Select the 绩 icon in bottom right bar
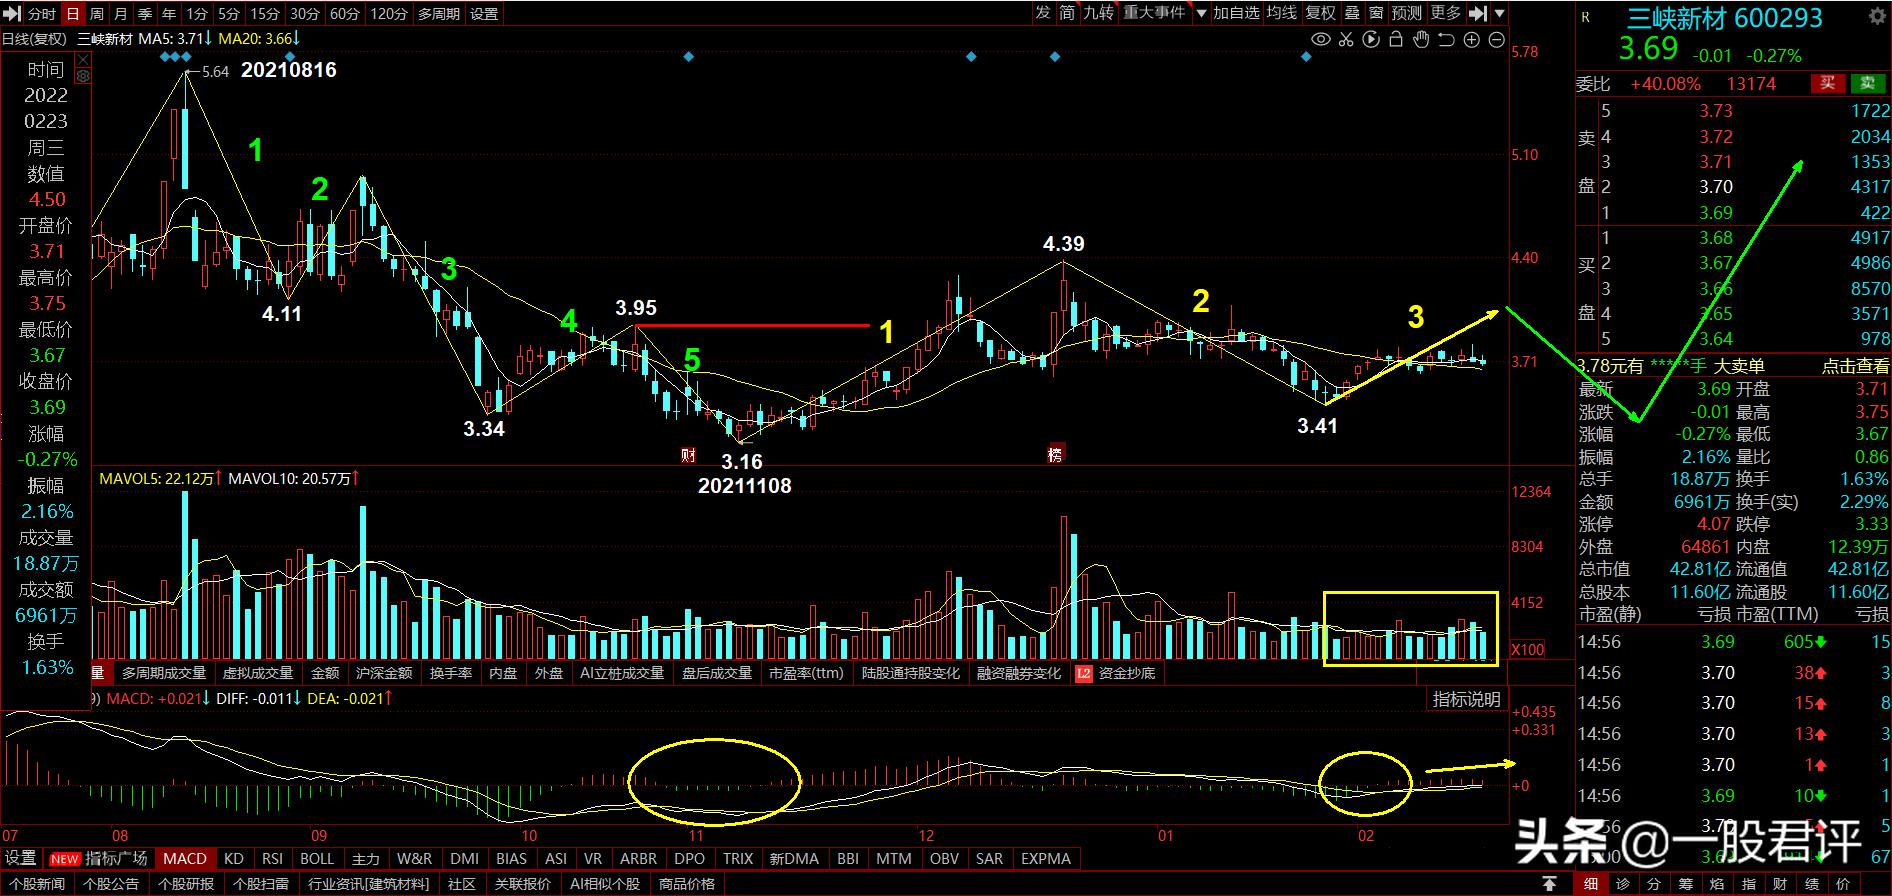Screen dimensions: 1892x896 coord(1812,884)
